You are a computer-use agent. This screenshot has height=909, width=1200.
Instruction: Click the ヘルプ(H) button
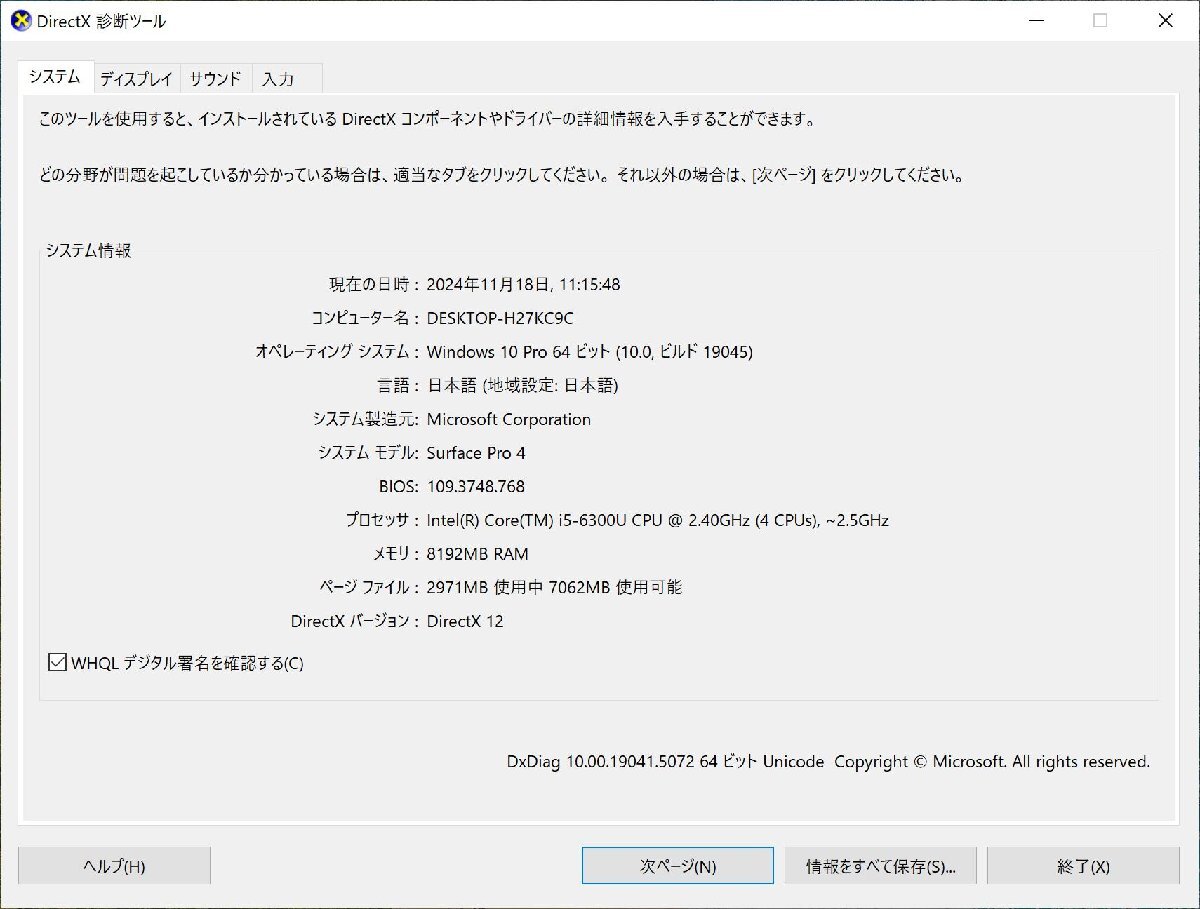click(114, 866)
